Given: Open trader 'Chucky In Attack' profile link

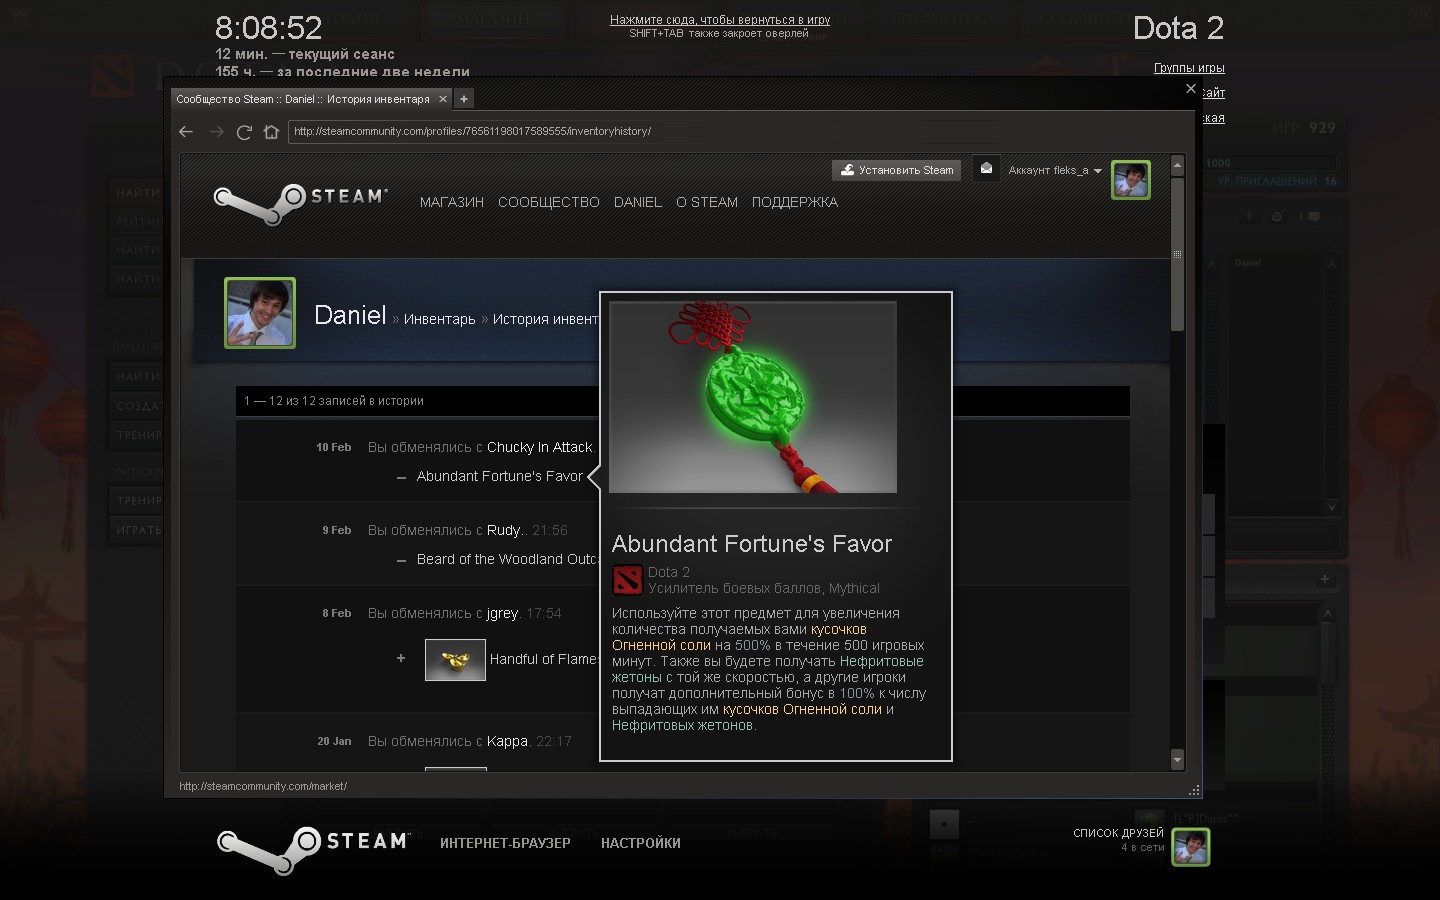Looking at the screenshot, I should pyautogui.click(x=540, y=447).
